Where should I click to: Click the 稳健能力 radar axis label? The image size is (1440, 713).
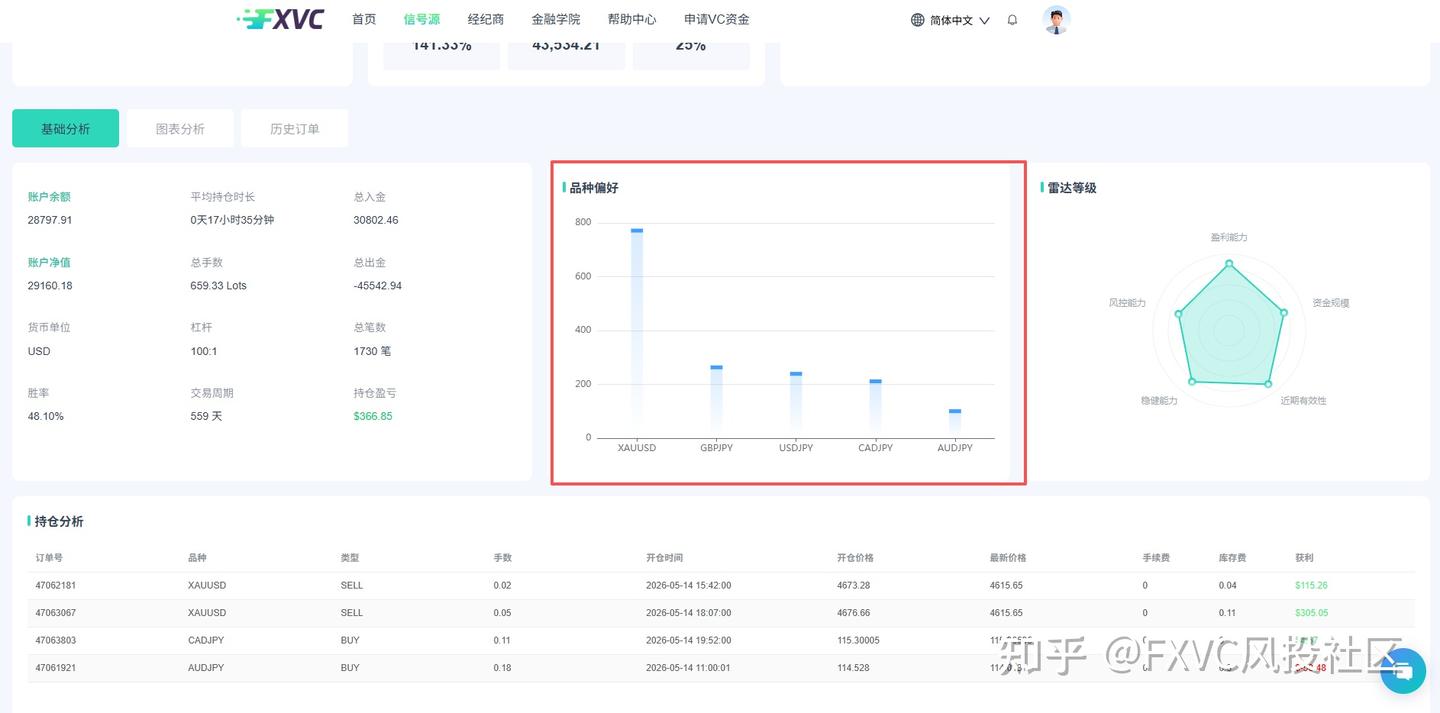click(x=1159, y=400)
